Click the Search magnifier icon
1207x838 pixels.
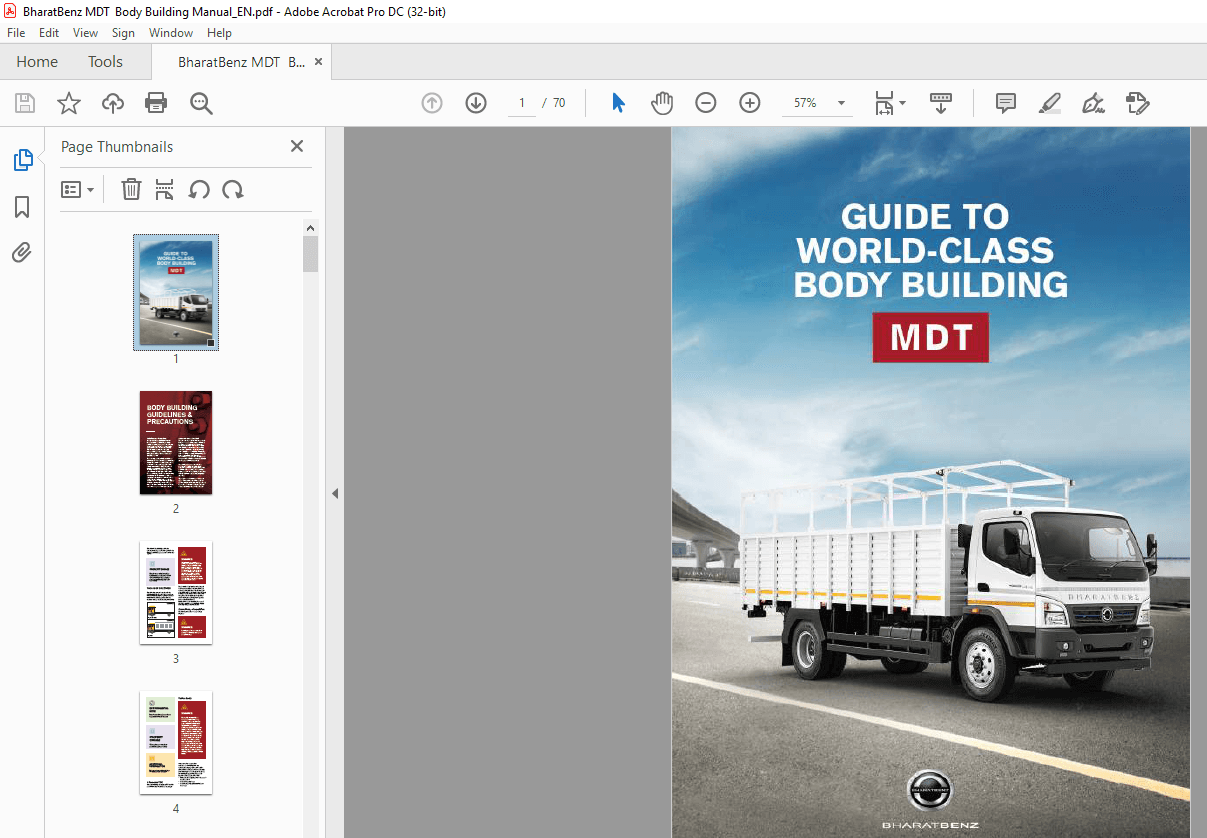tap(200, 102)
